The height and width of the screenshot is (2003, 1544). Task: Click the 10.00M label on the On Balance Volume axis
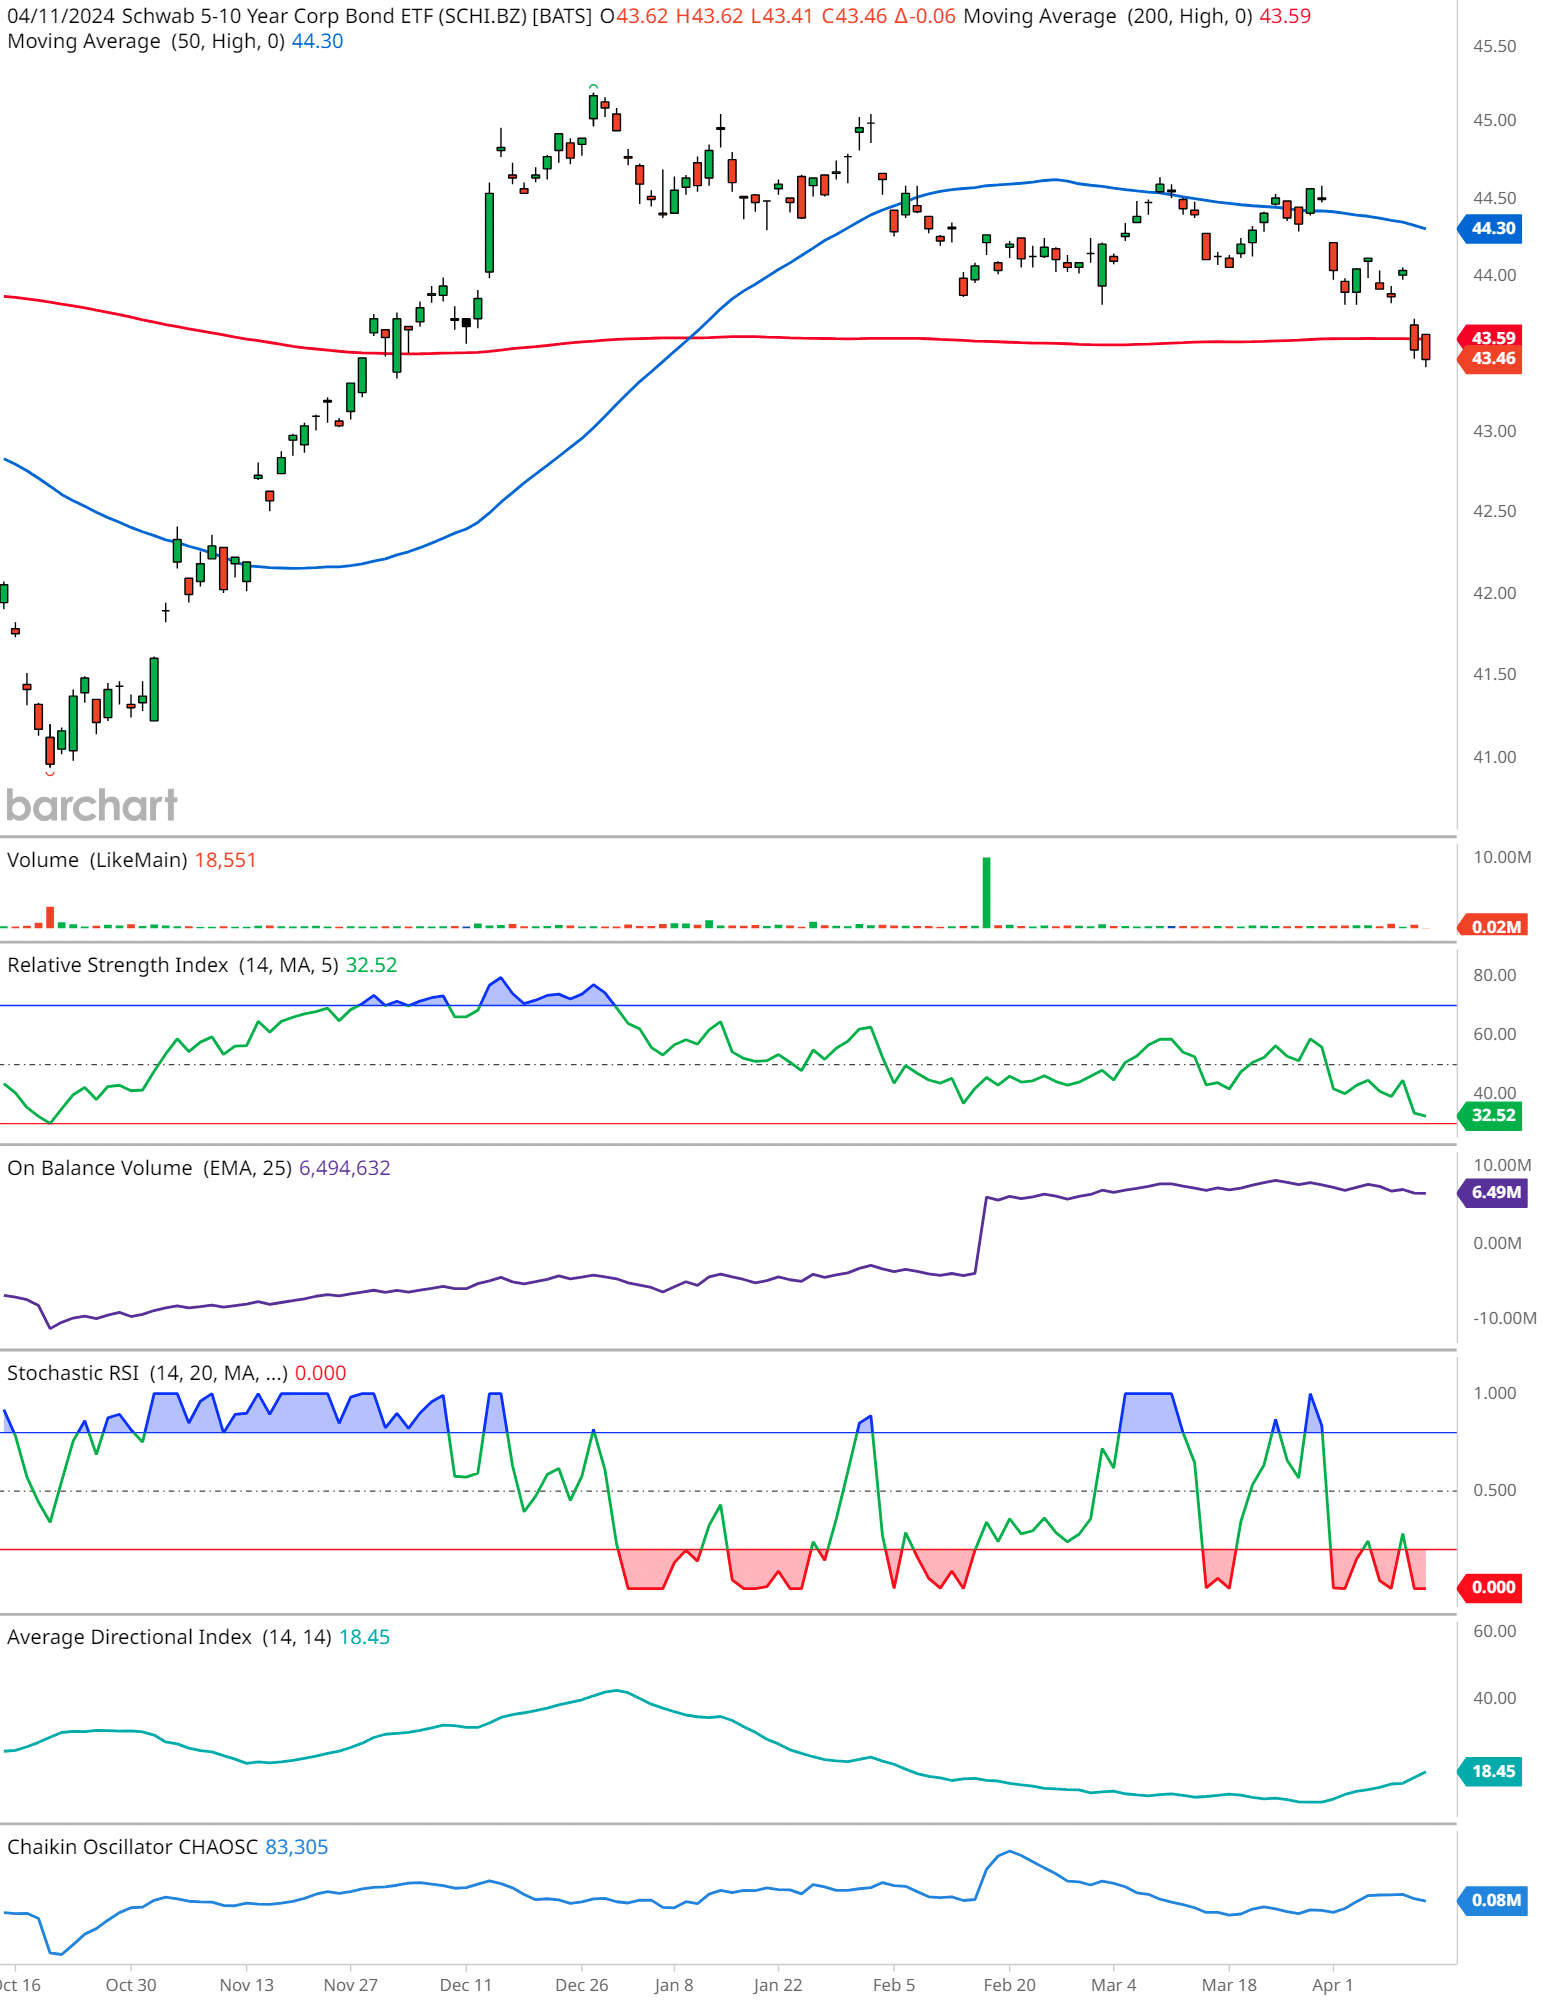pos(1502,1165)
